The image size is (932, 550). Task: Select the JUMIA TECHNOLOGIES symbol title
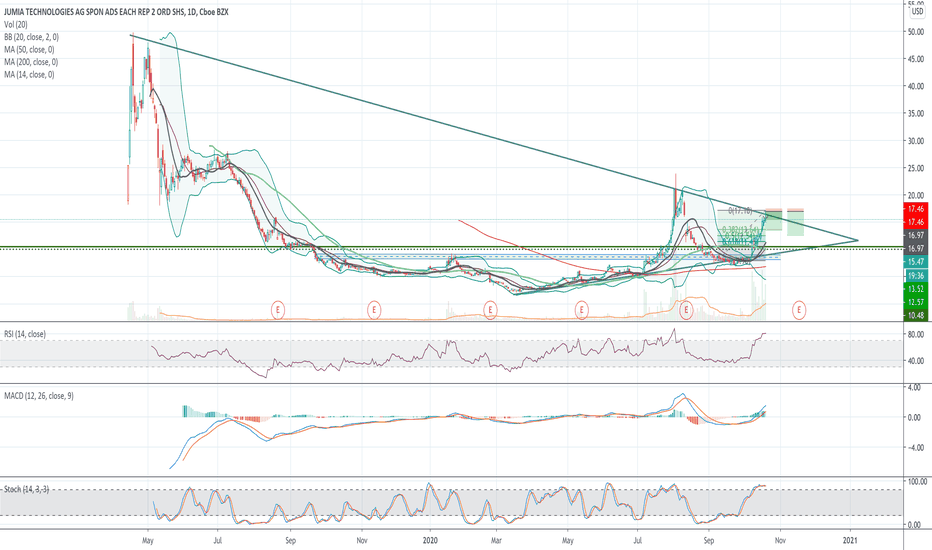116,12
